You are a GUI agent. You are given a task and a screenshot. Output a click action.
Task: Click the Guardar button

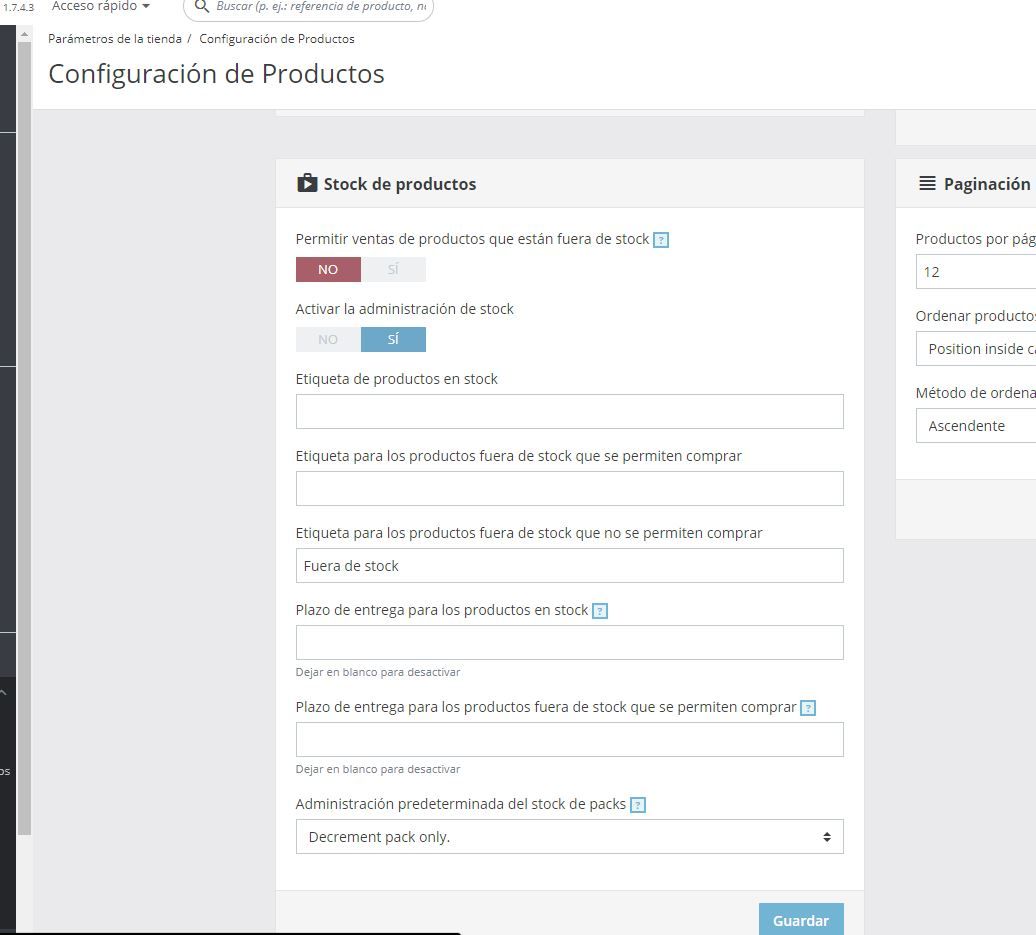(801, 919)
